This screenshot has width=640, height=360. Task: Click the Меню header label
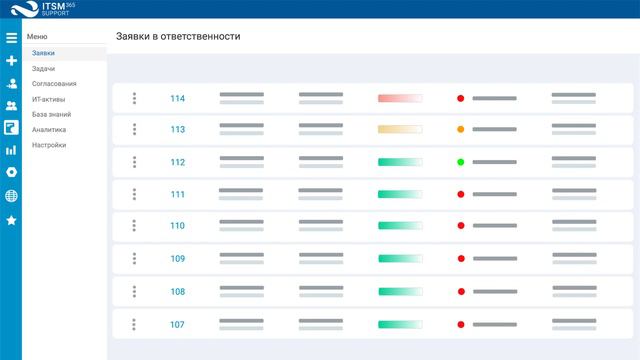(37, 37)
